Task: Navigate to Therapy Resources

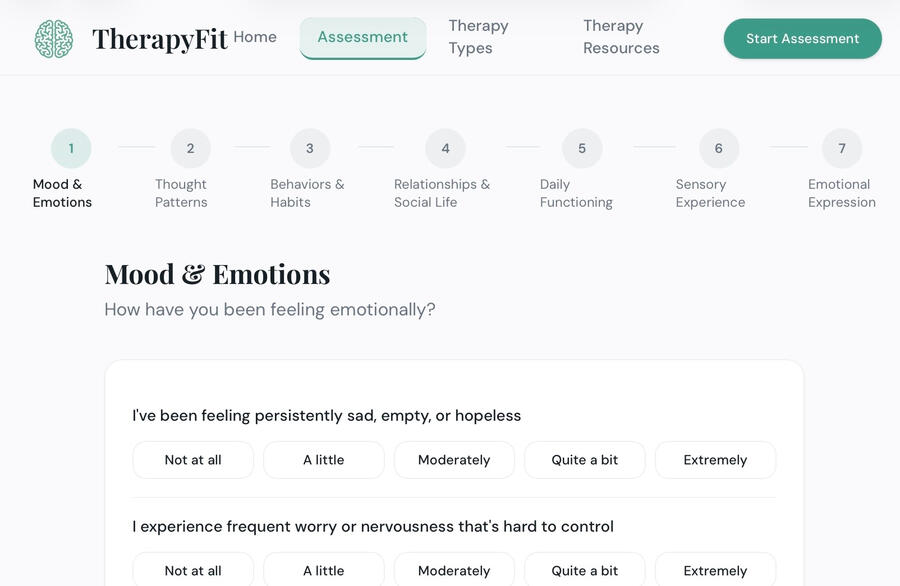Action: tap(621, 37)
